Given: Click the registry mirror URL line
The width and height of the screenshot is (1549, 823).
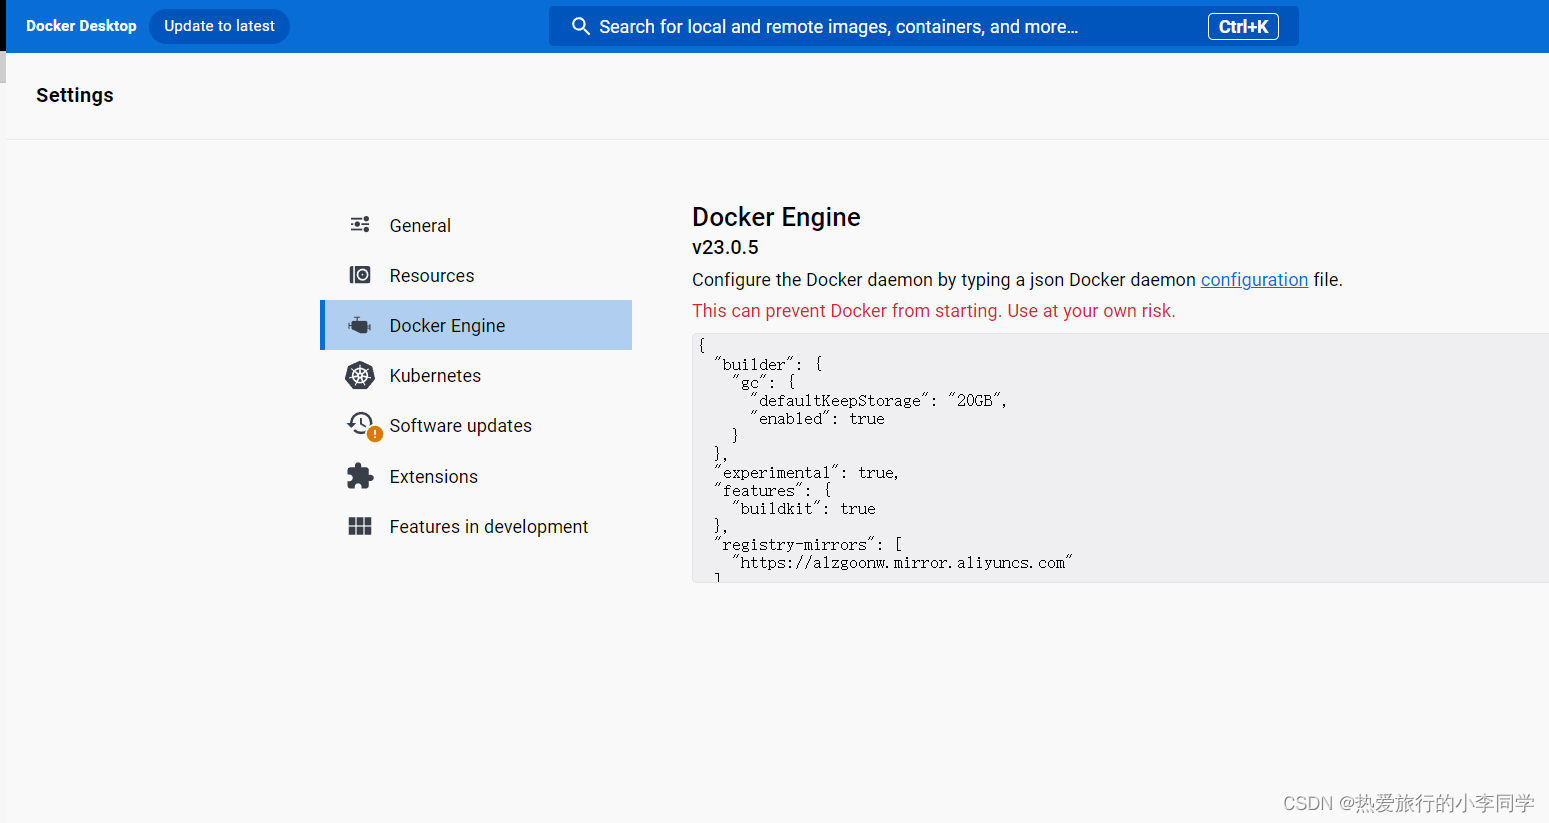Looking at the screenshot, I should [902, 563].
